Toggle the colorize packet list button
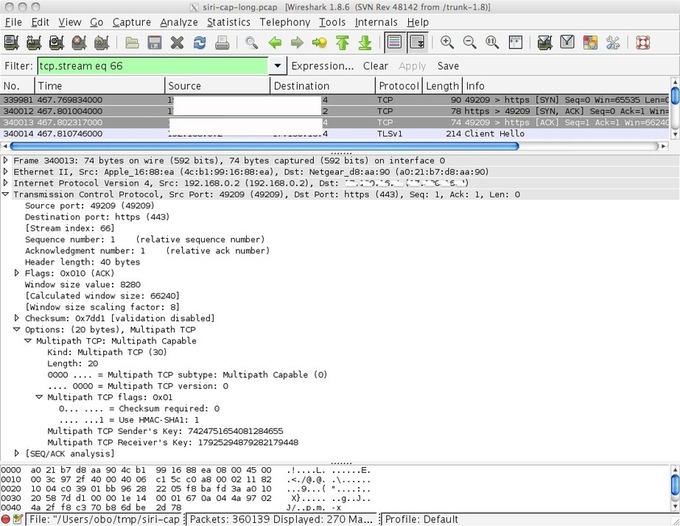680x526 pixels. tap(394, 43)
